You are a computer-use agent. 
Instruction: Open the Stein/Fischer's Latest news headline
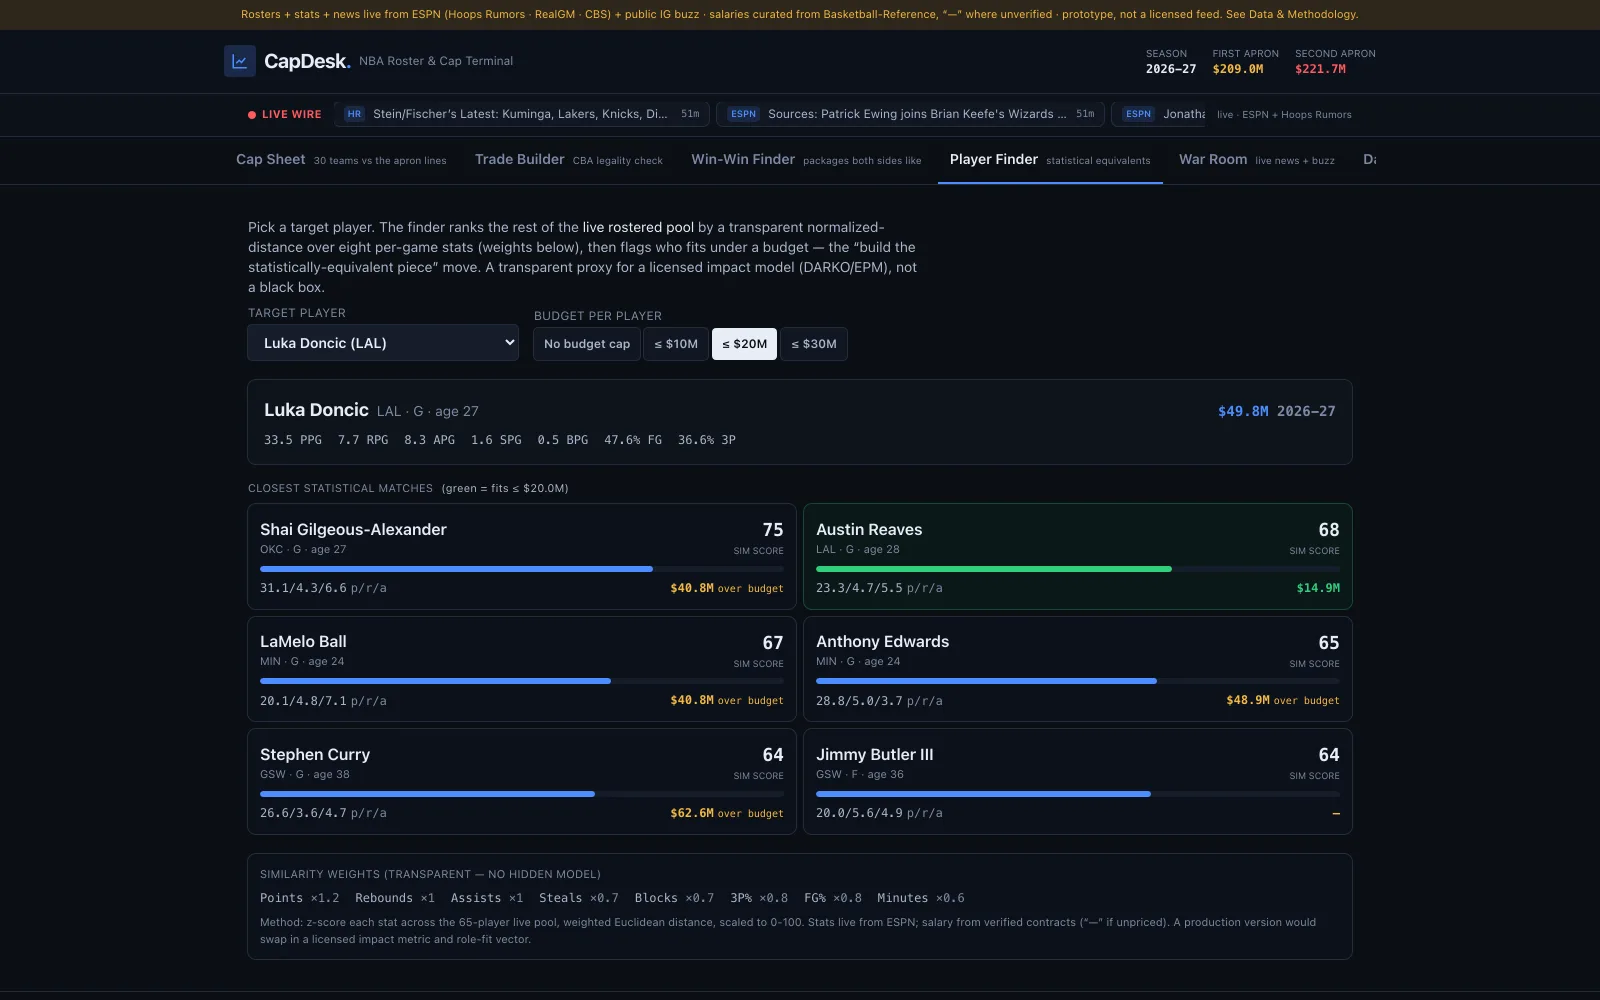[520, 114]
